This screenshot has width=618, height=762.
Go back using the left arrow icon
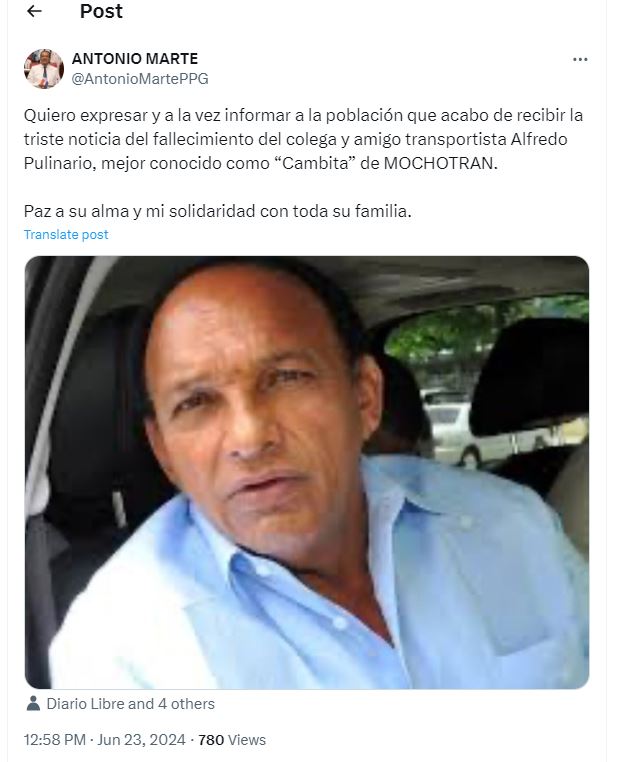(34, 11)
